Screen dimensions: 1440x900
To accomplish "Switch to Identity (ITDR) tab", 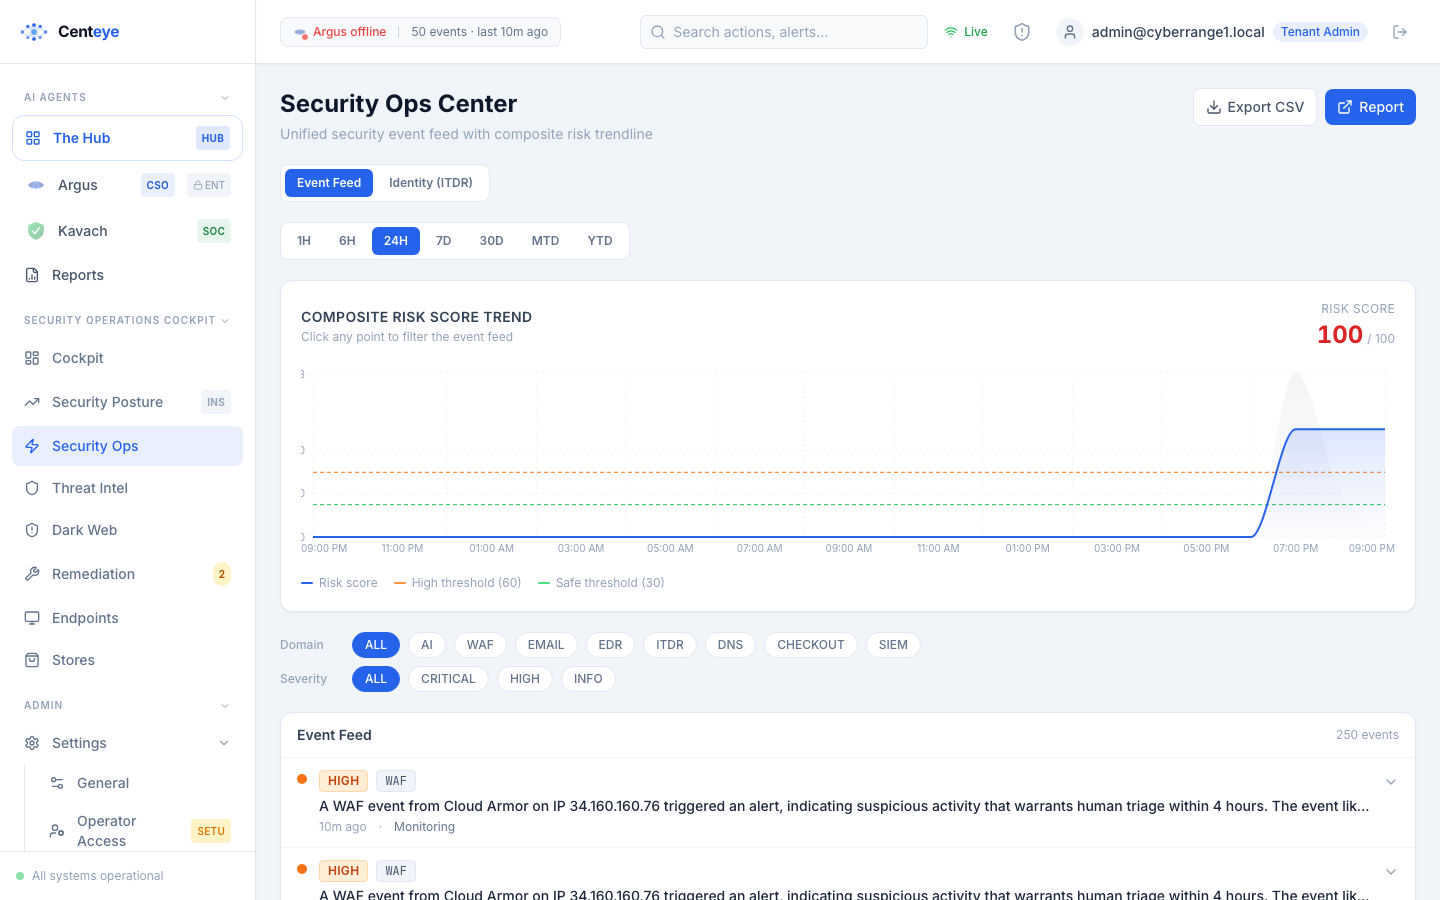I will 431,183.
